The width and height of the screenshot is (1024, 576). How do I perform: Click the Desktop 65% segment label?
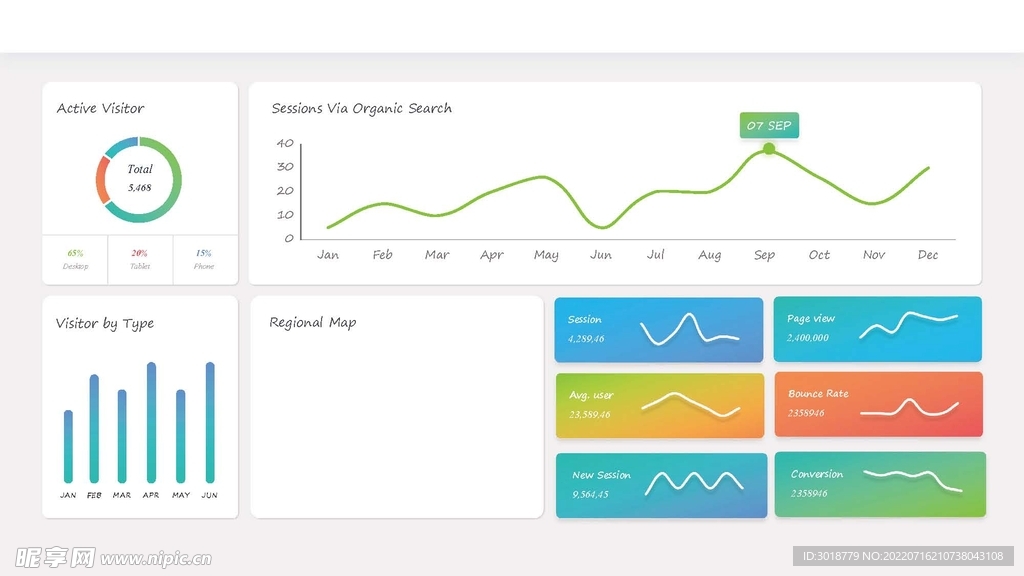75,259
